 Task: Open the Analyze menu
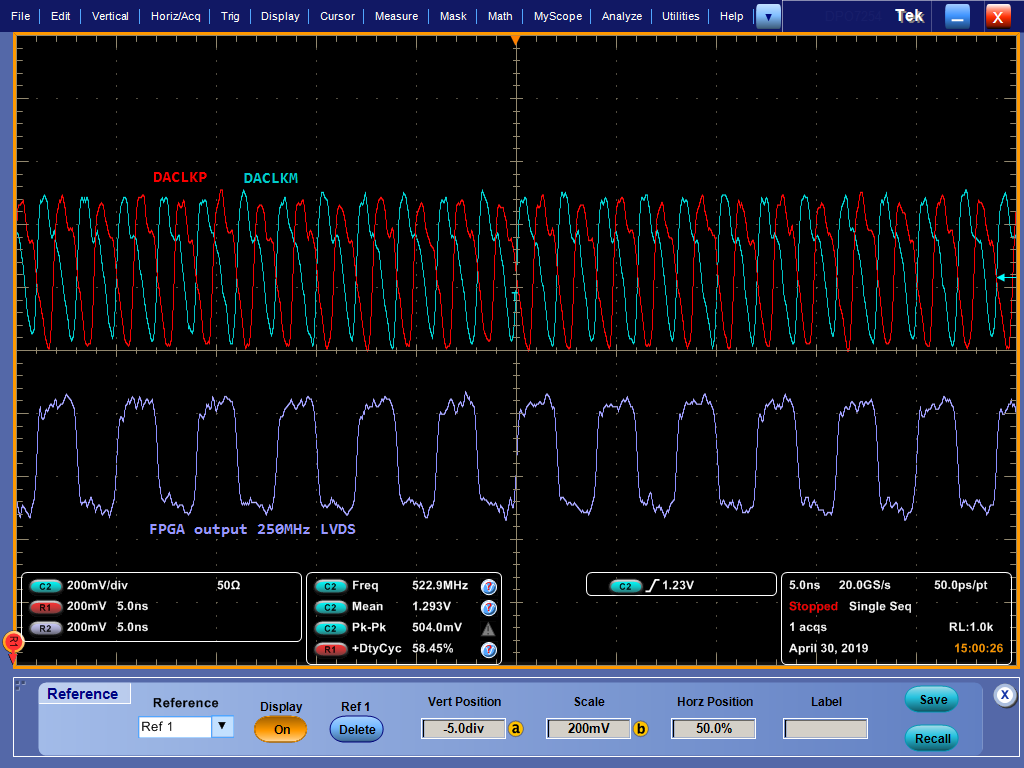622,16
